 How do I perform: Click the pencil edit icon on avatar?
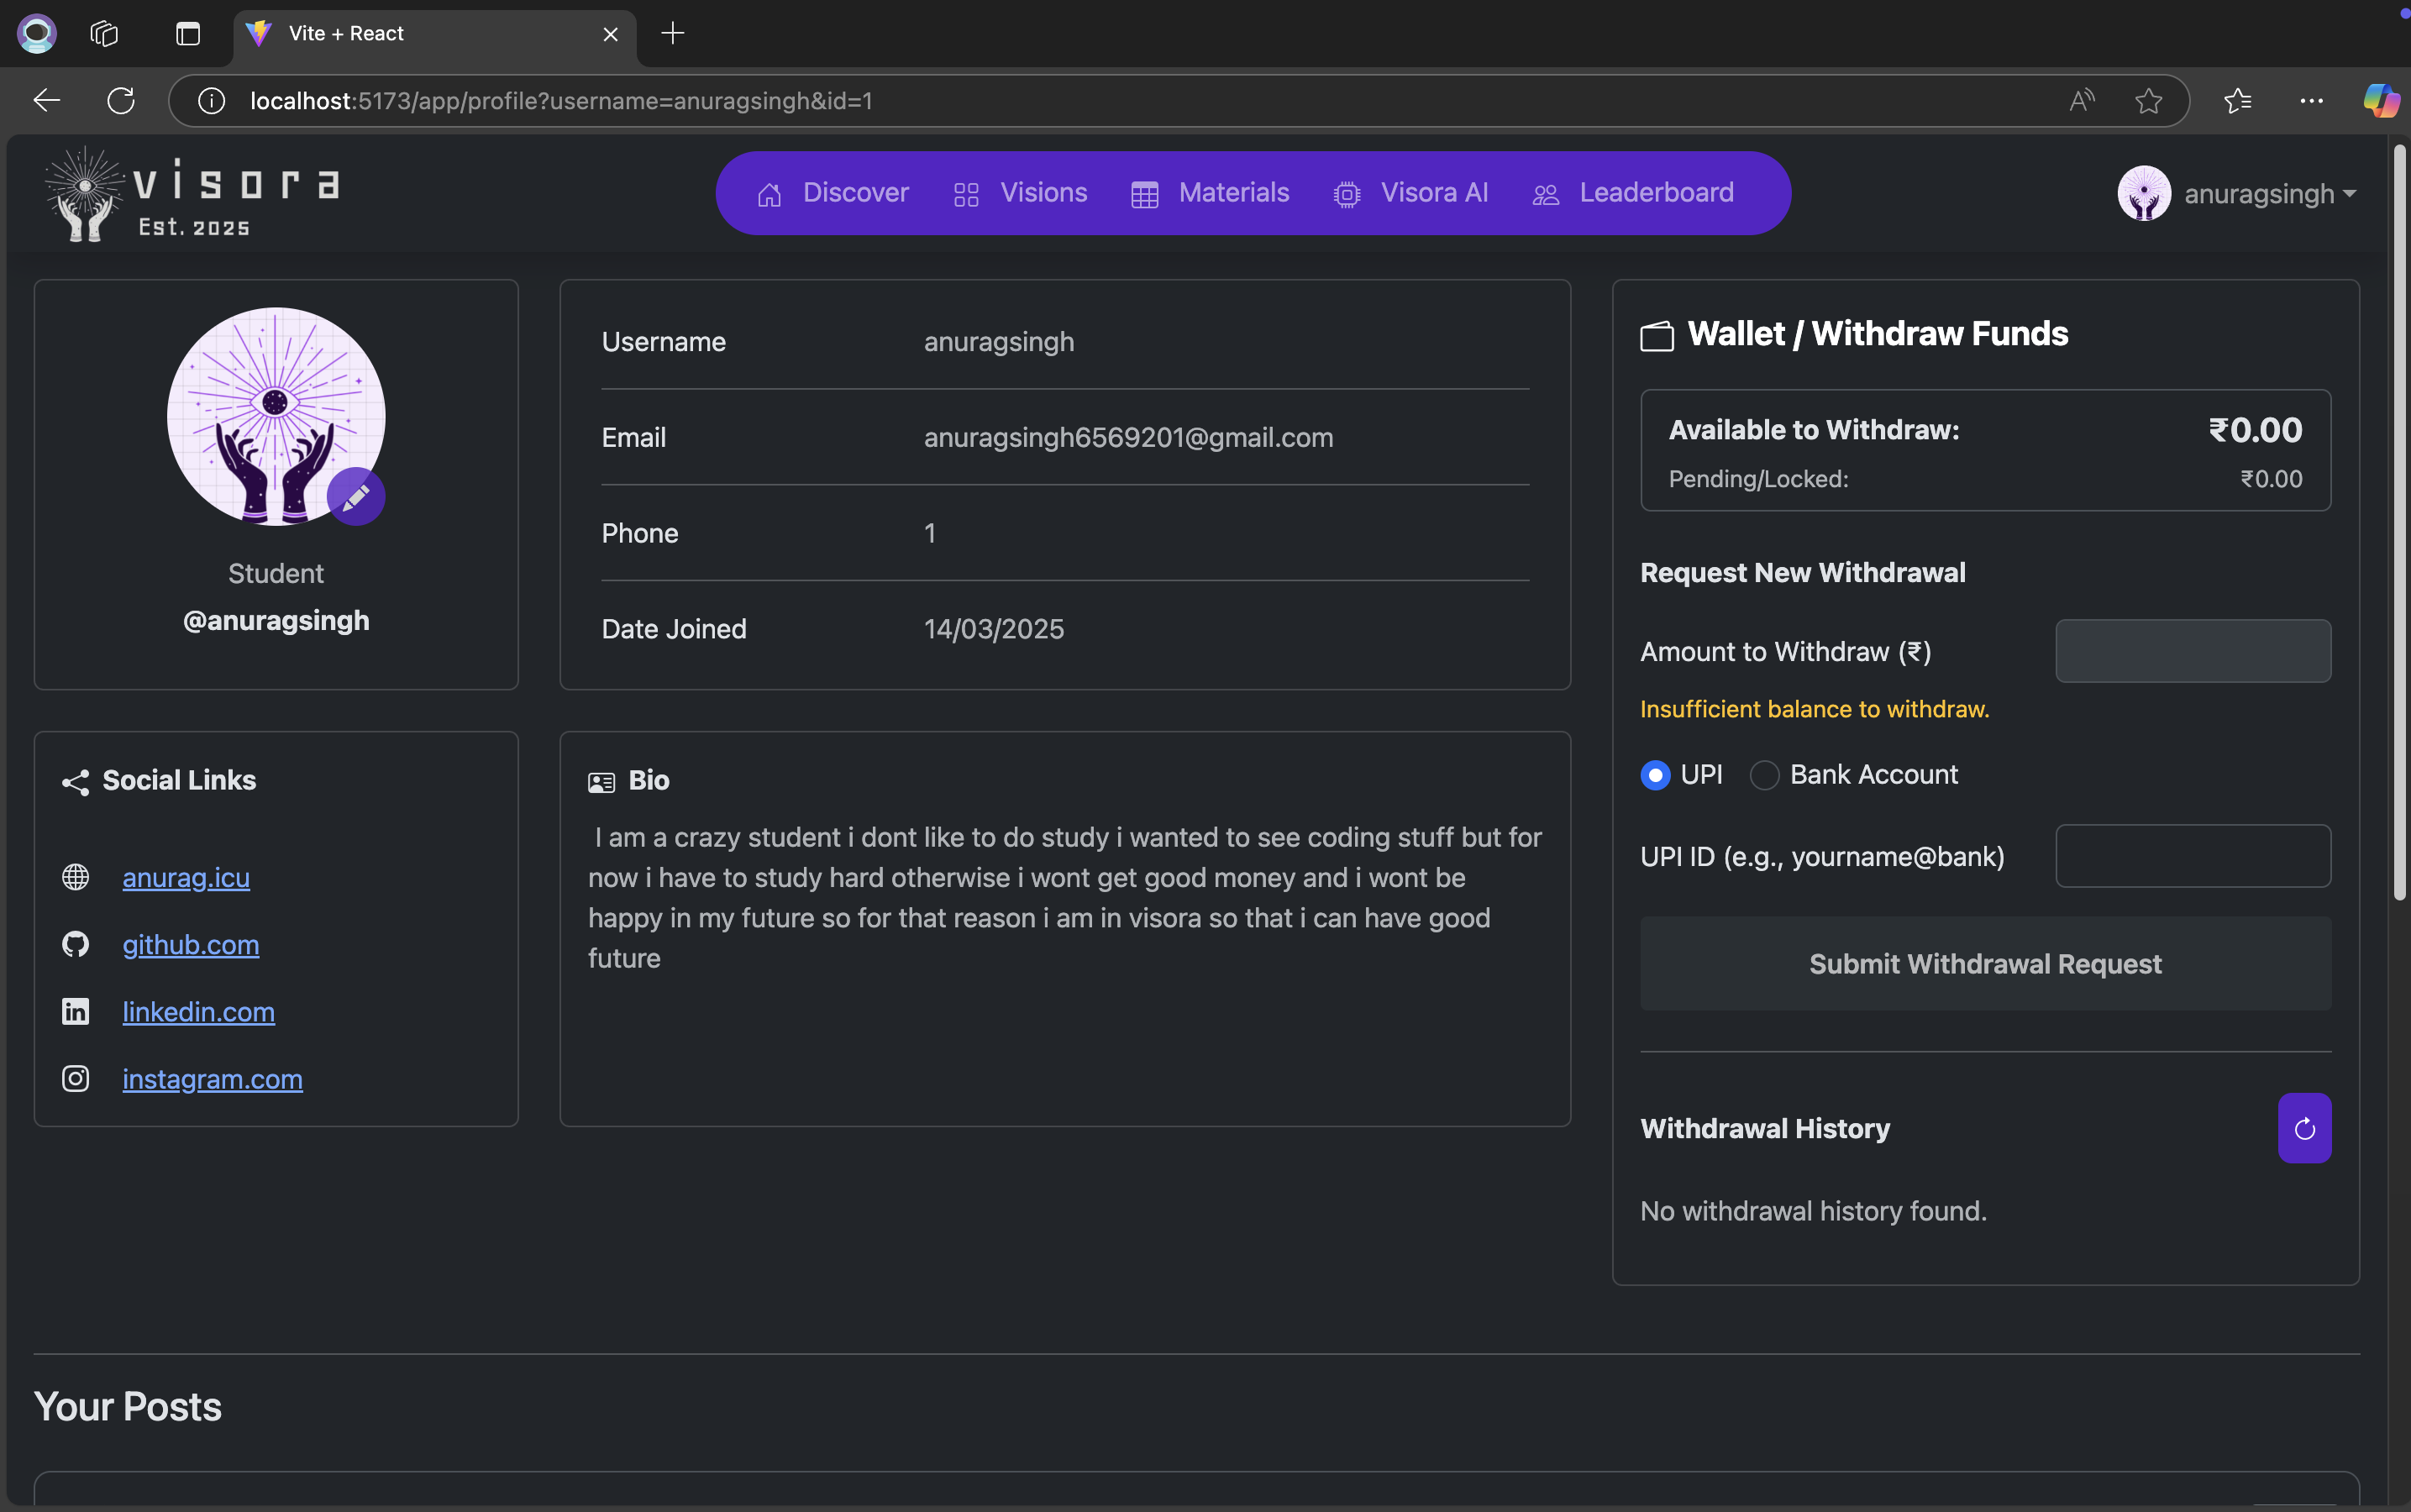coord(356,496)
